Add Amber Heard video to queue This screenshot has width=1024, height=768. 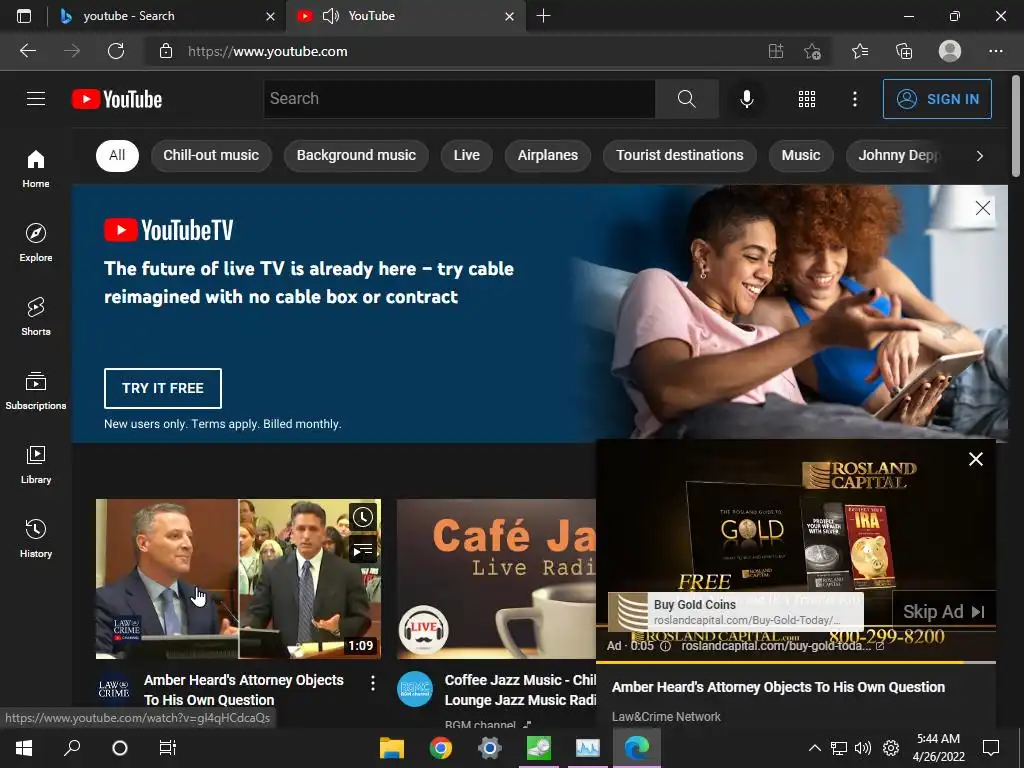tap(363, 550)
